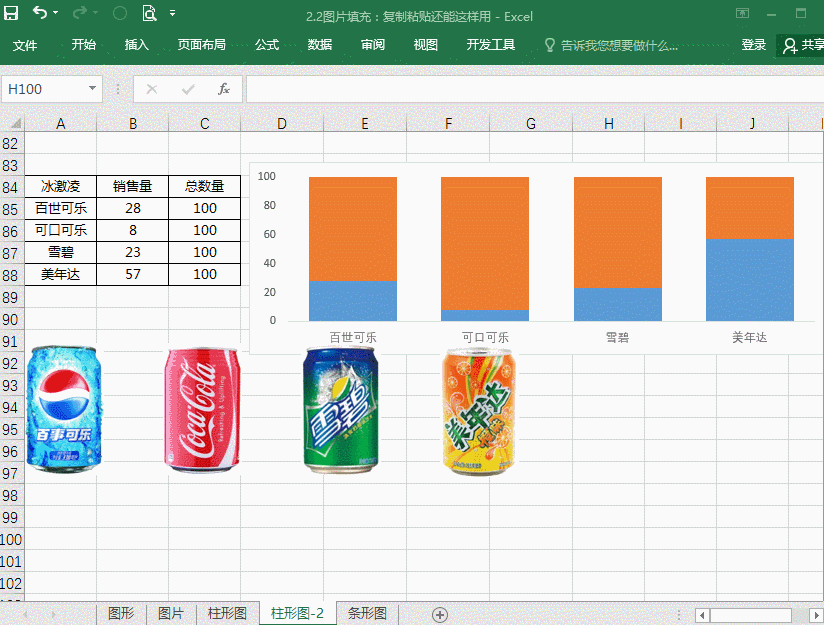The image size is (824, 625).
Task: Click the lightbulb Tell Me icon
Action: pos(550,45)
